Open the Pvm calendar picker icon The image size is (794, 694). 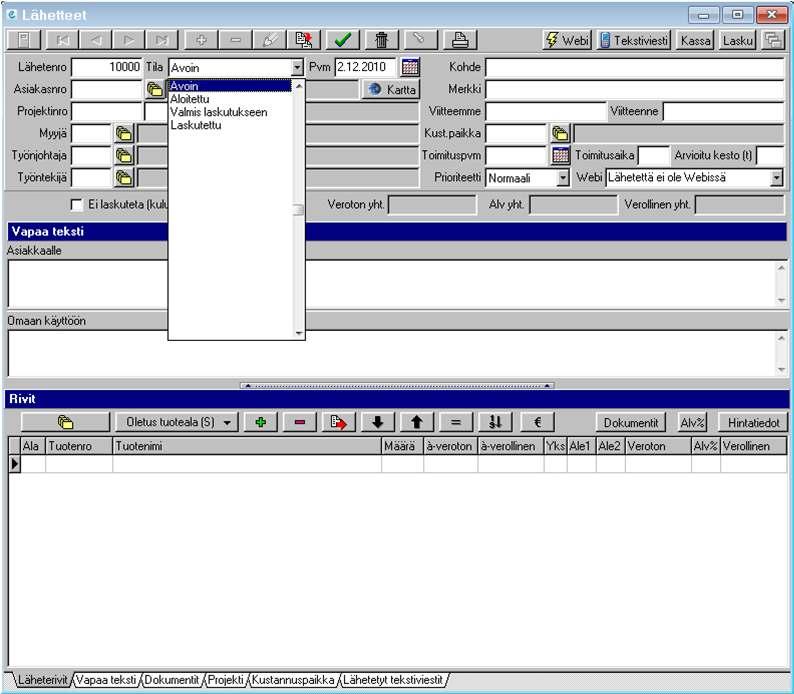point(410,67)
